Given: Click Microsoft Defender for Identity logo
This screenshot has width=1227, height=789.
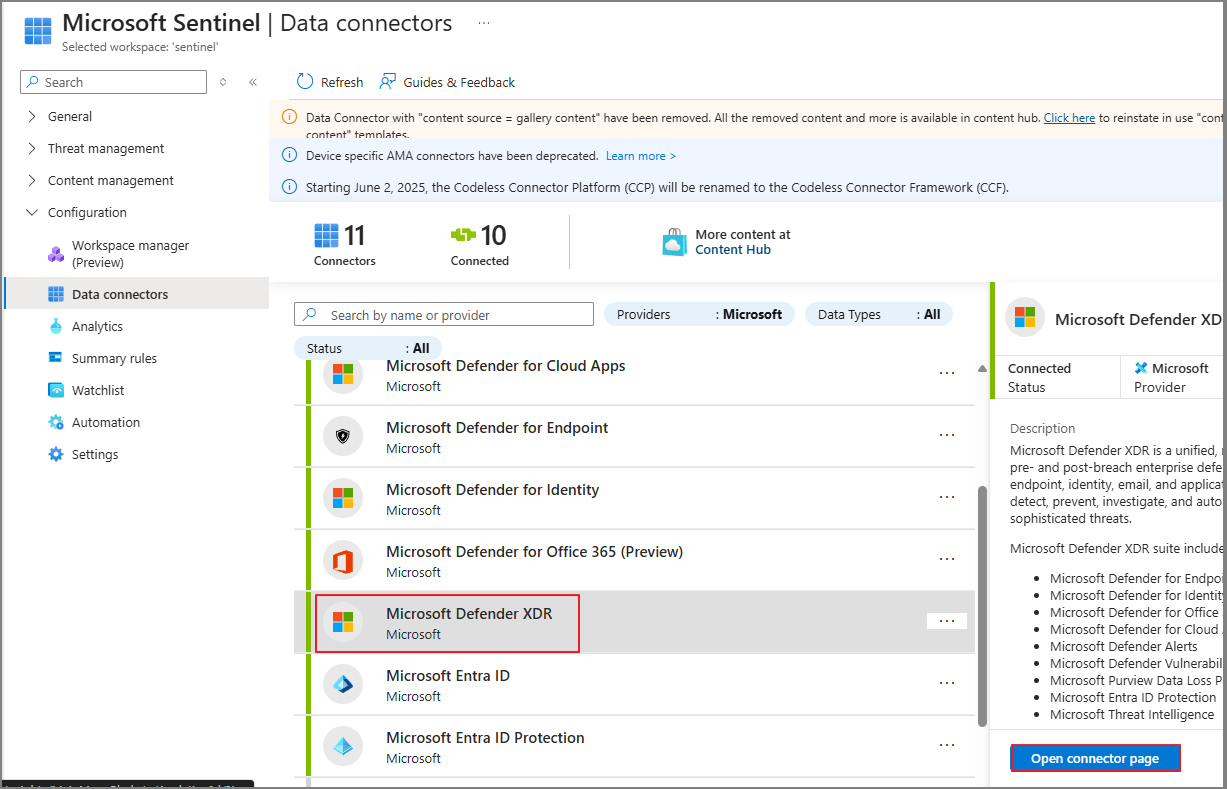Looking at the screenshot, I should click(x=343, y=498).
